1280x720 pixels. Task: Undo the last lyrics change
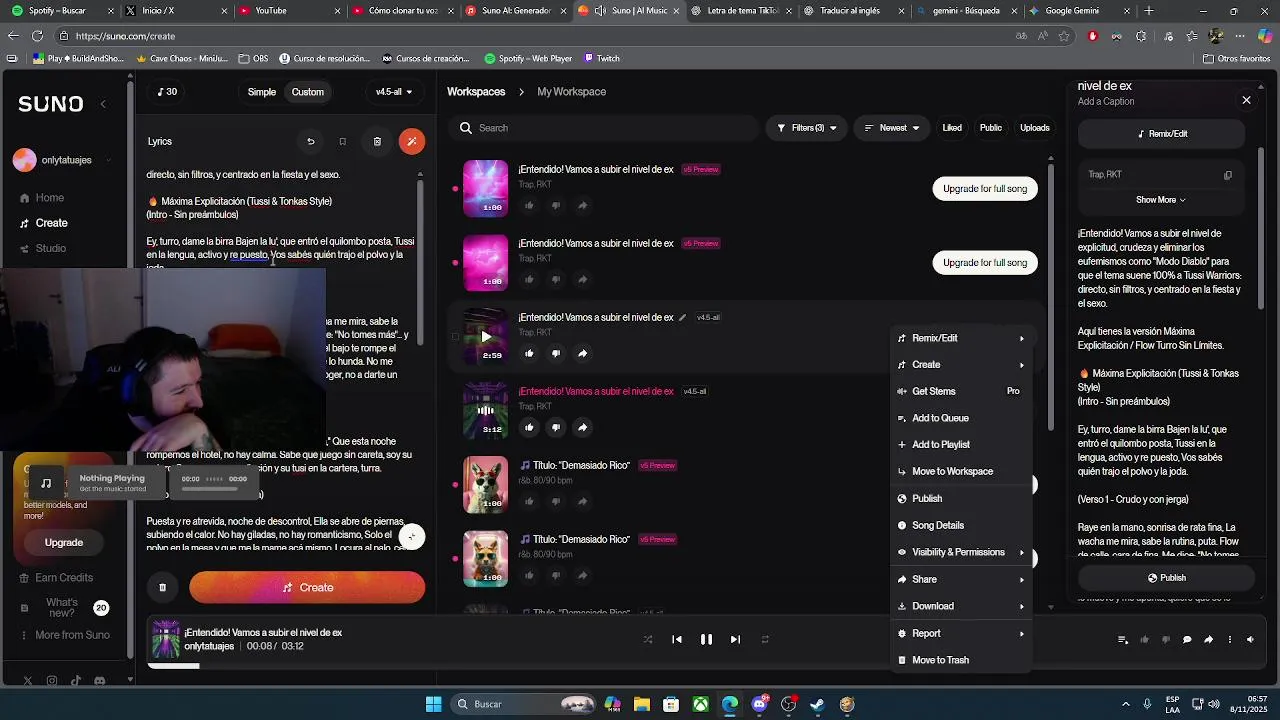[310, 141]
